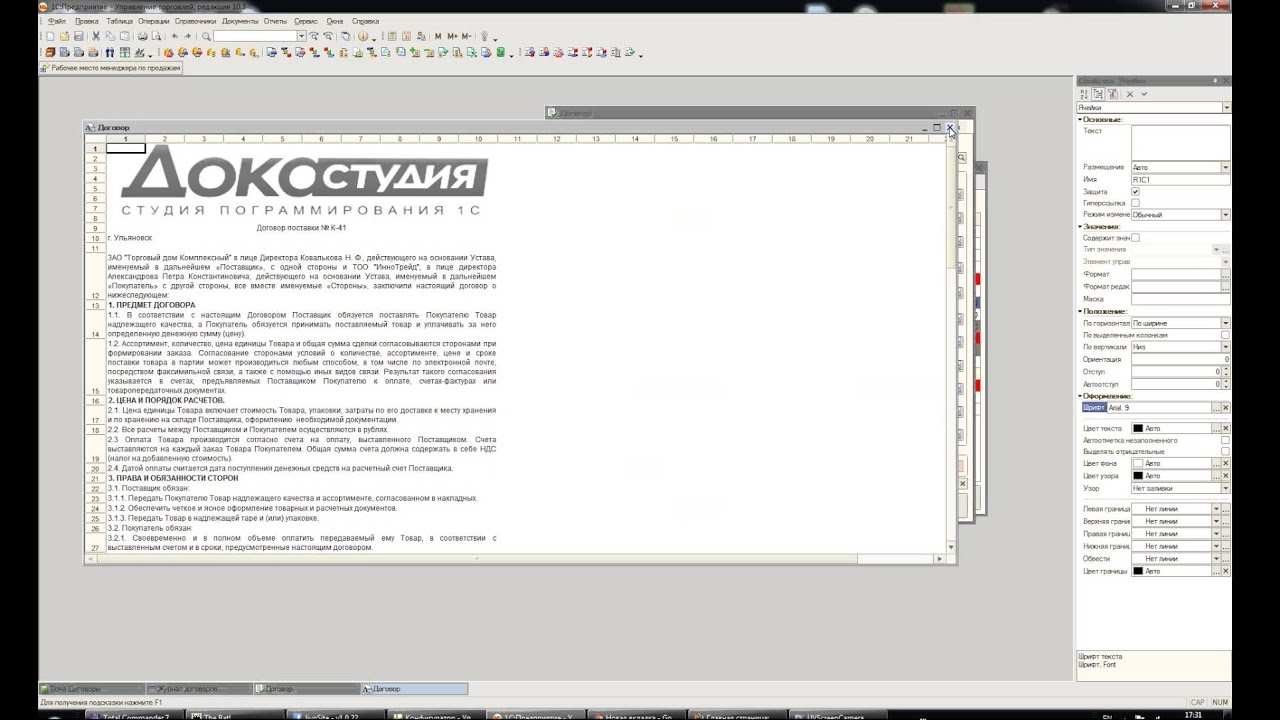Click the M+ memory add button
The height and width of the screenshot is (720, 1280).
tap(452, 36)
